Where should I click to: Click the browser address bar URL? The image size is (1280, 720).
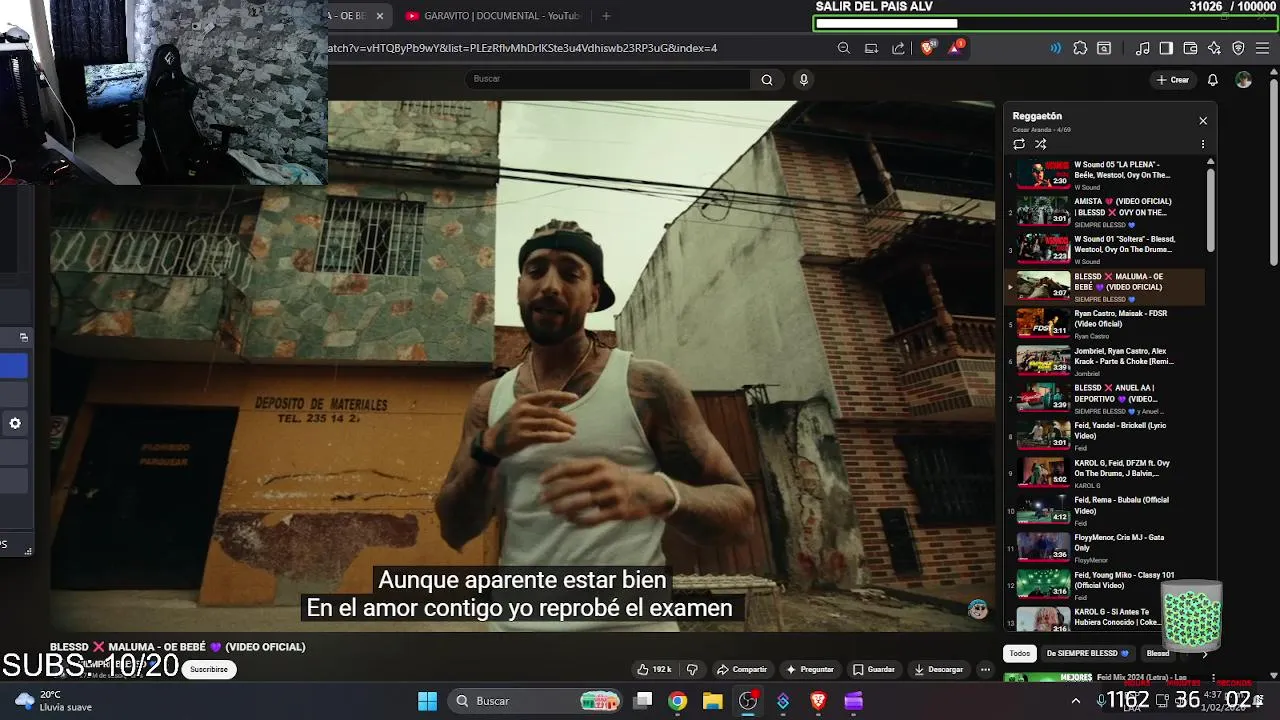coord(523,48)
